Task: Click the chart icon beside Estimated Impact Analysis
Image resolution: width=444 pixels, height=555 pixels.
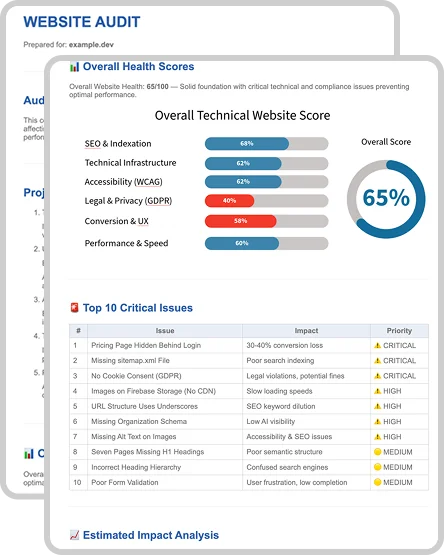Action: click(x=74, y=535)
